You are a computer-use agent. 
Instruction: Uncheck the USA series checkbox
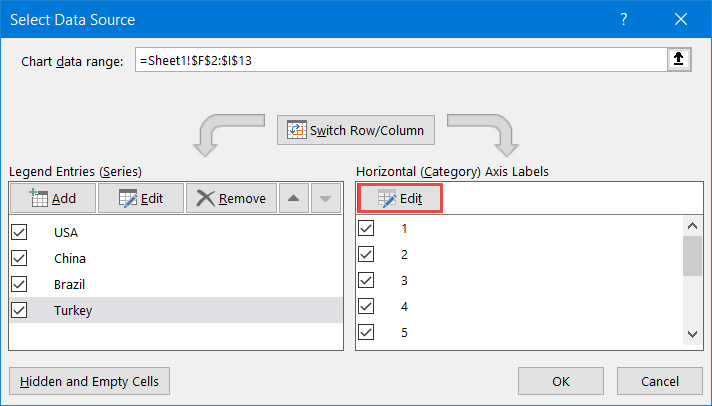click(x=19, y=232)
